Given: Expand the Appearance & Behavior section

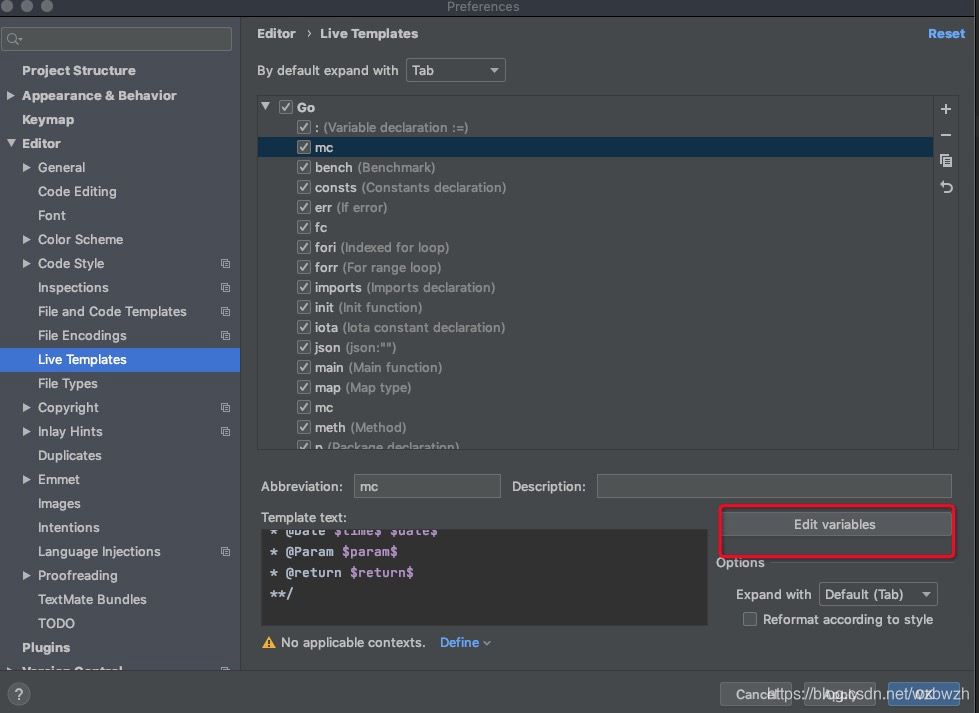Looking at the screenshot, I should point(11,96).
